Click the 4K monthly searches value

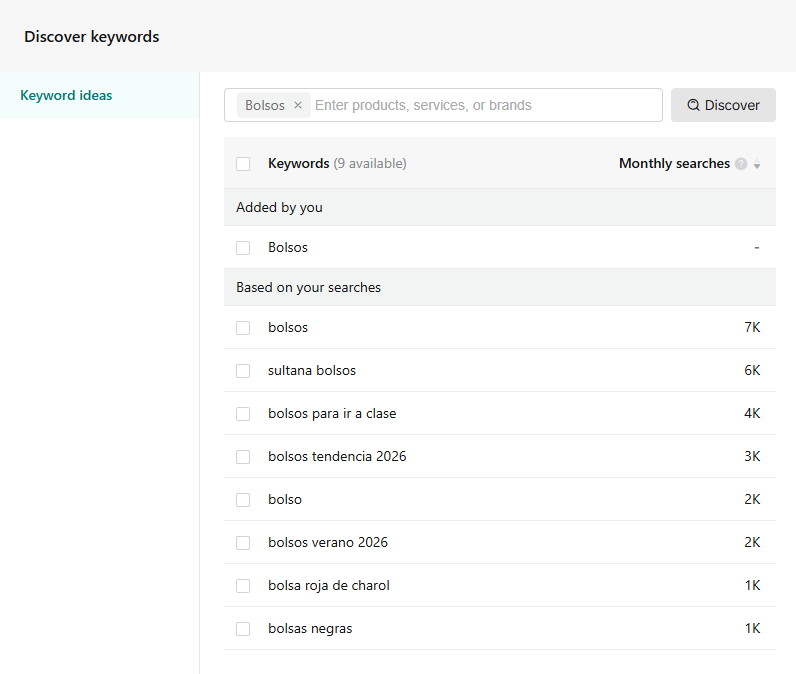point(752,413)
